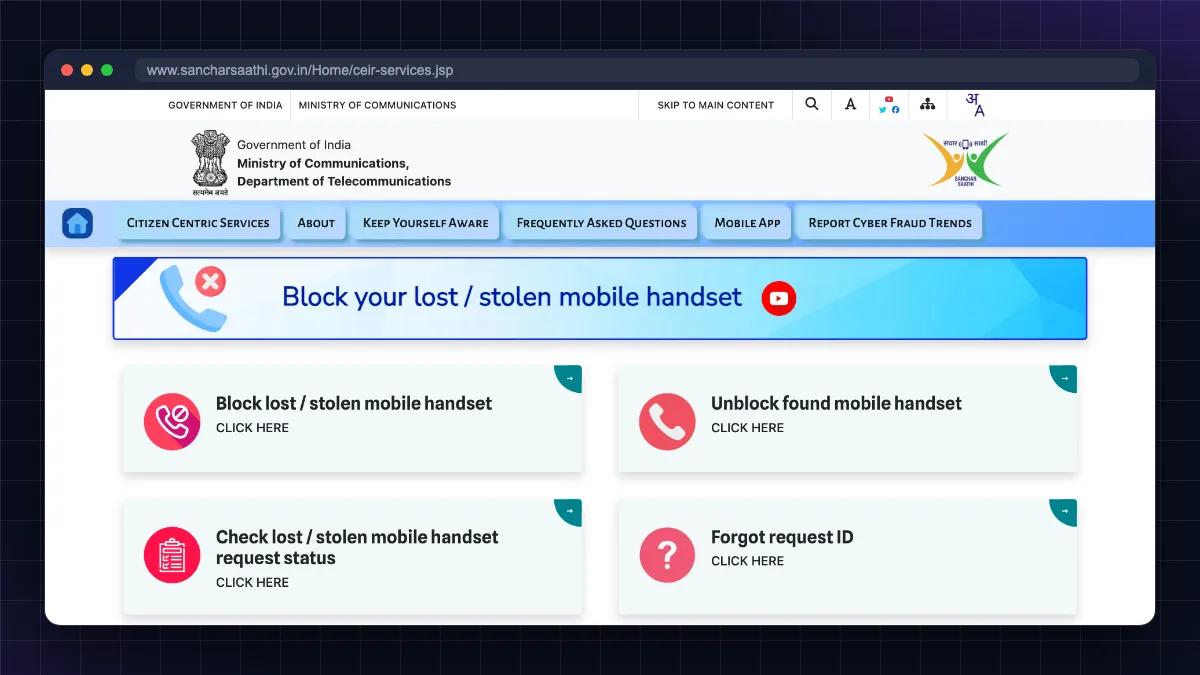
Task: Click CLICK HERE under Unblock found handset
Action: 747,428
